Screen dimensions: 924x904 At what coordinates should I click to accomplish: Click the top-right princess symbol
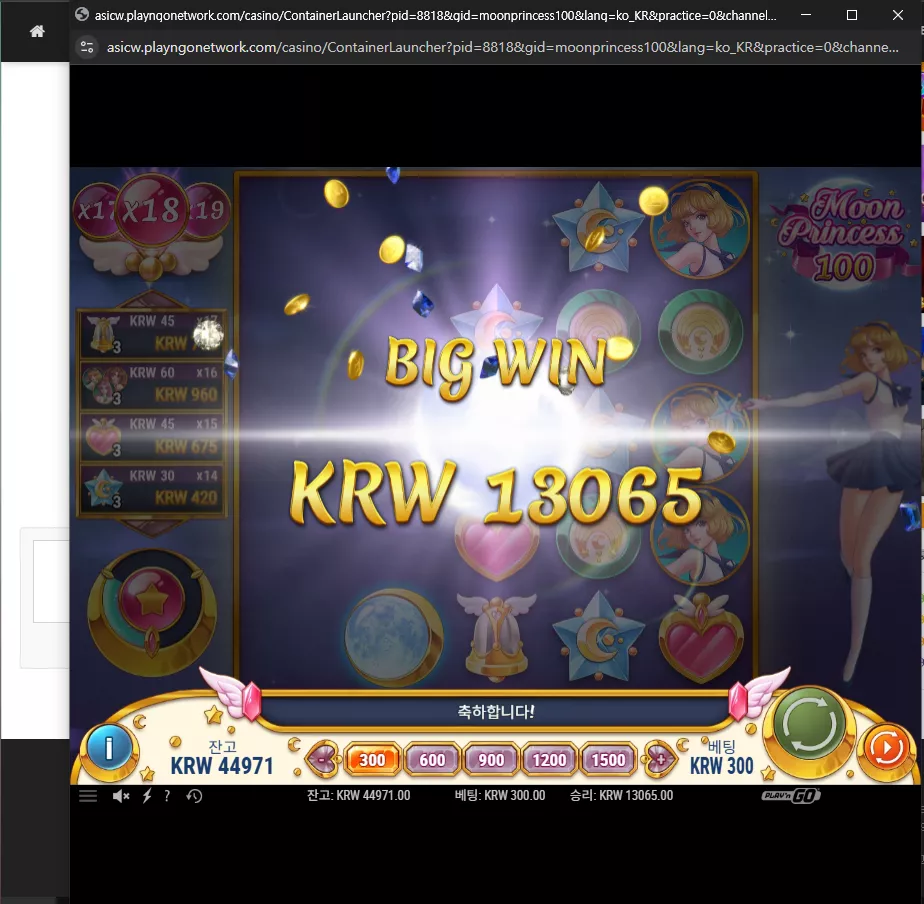(x=699, y=229)
